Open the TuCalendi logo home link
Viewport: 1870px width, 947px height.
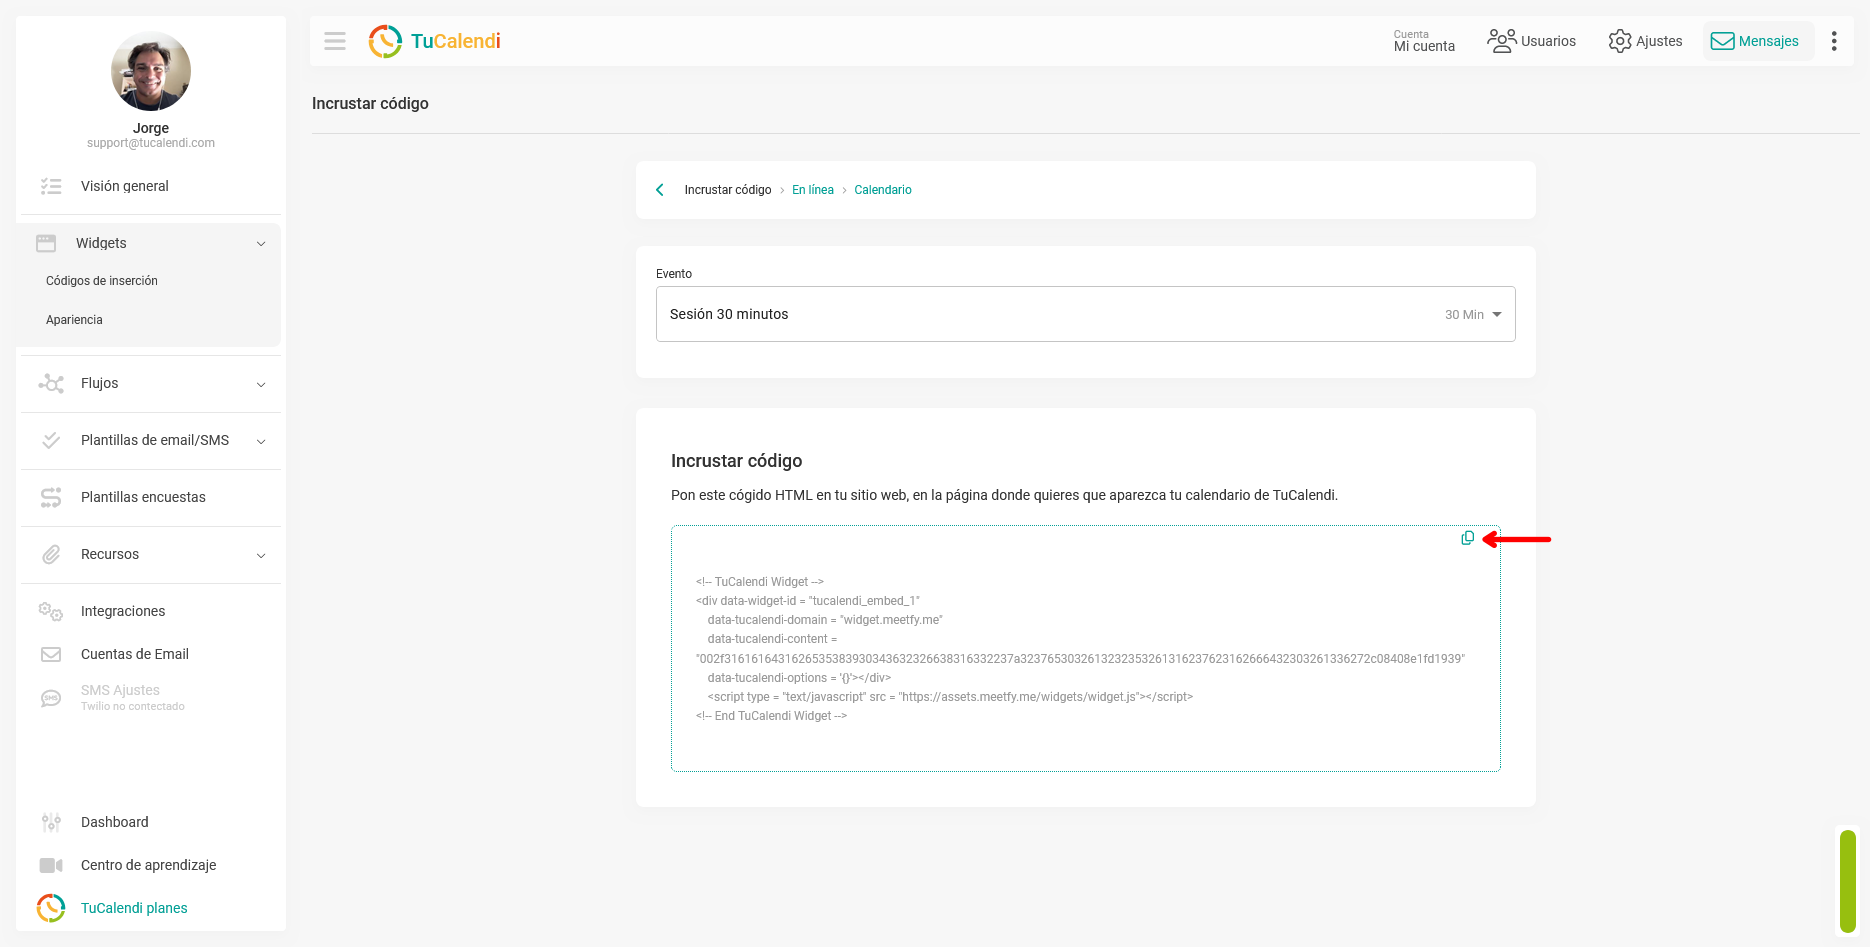pyautogui.click(x=434, y=41)
